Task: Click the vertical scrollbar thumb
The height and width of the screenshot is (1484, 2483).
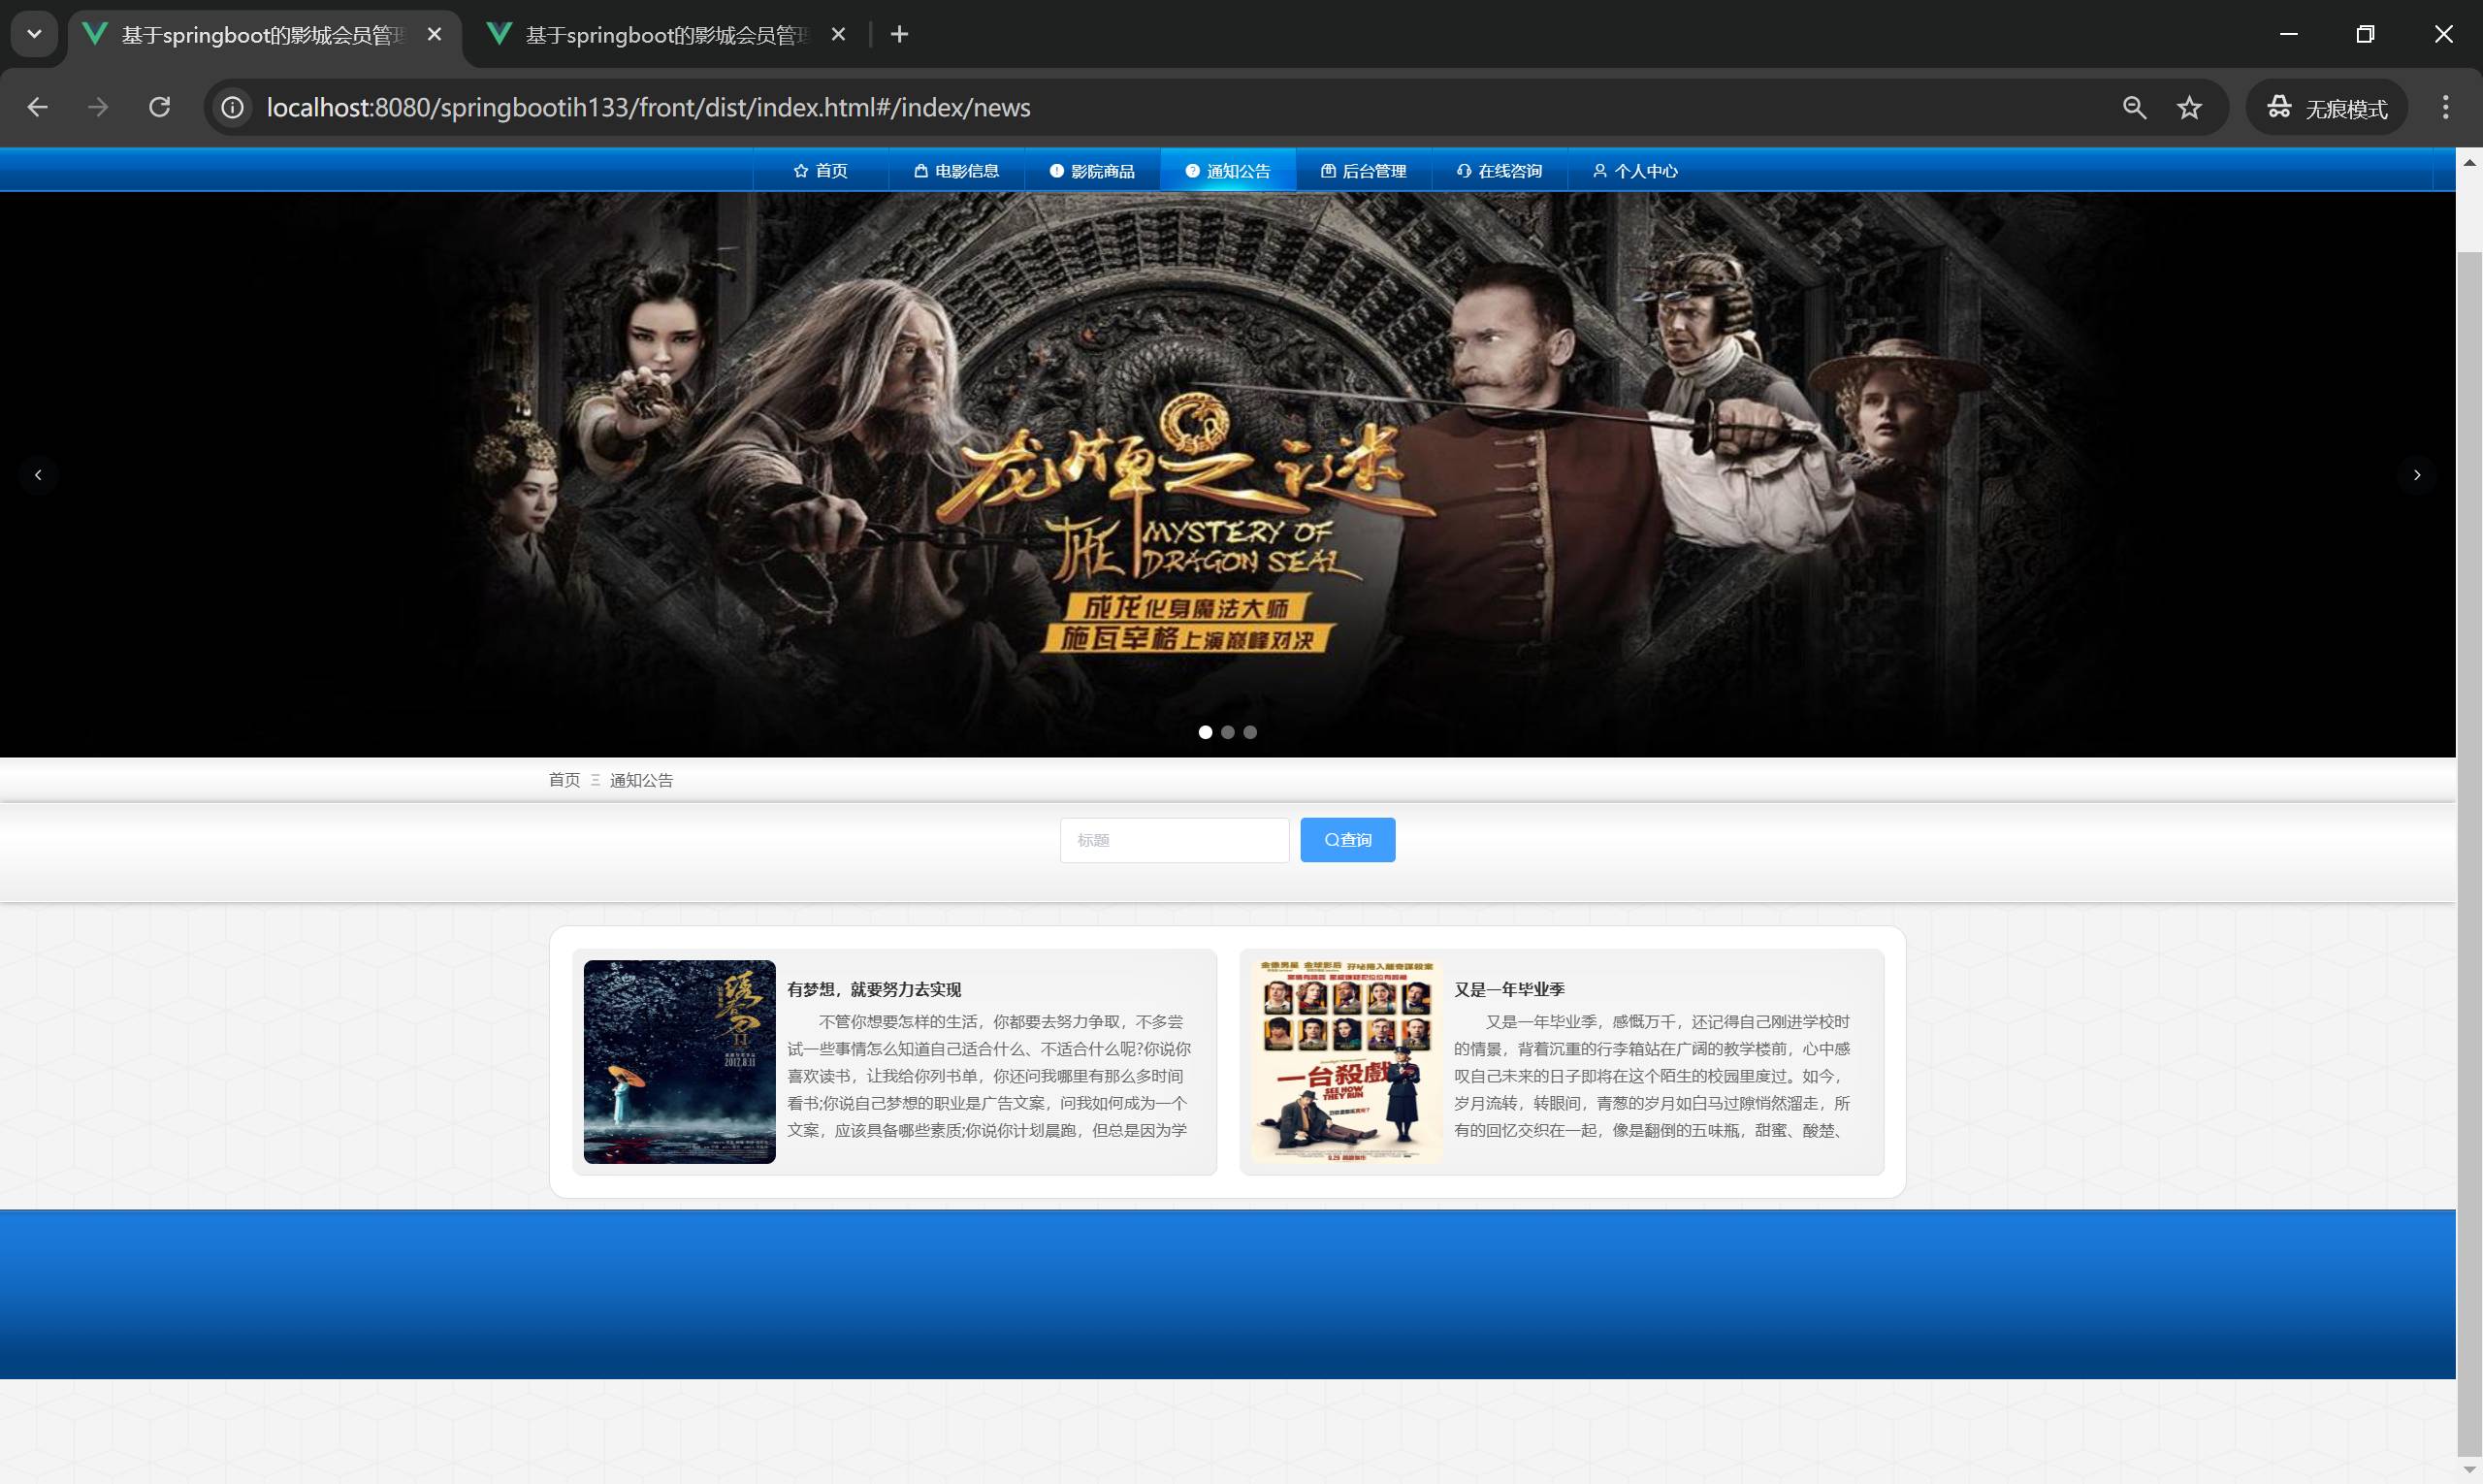Action: pos(2469,853)
